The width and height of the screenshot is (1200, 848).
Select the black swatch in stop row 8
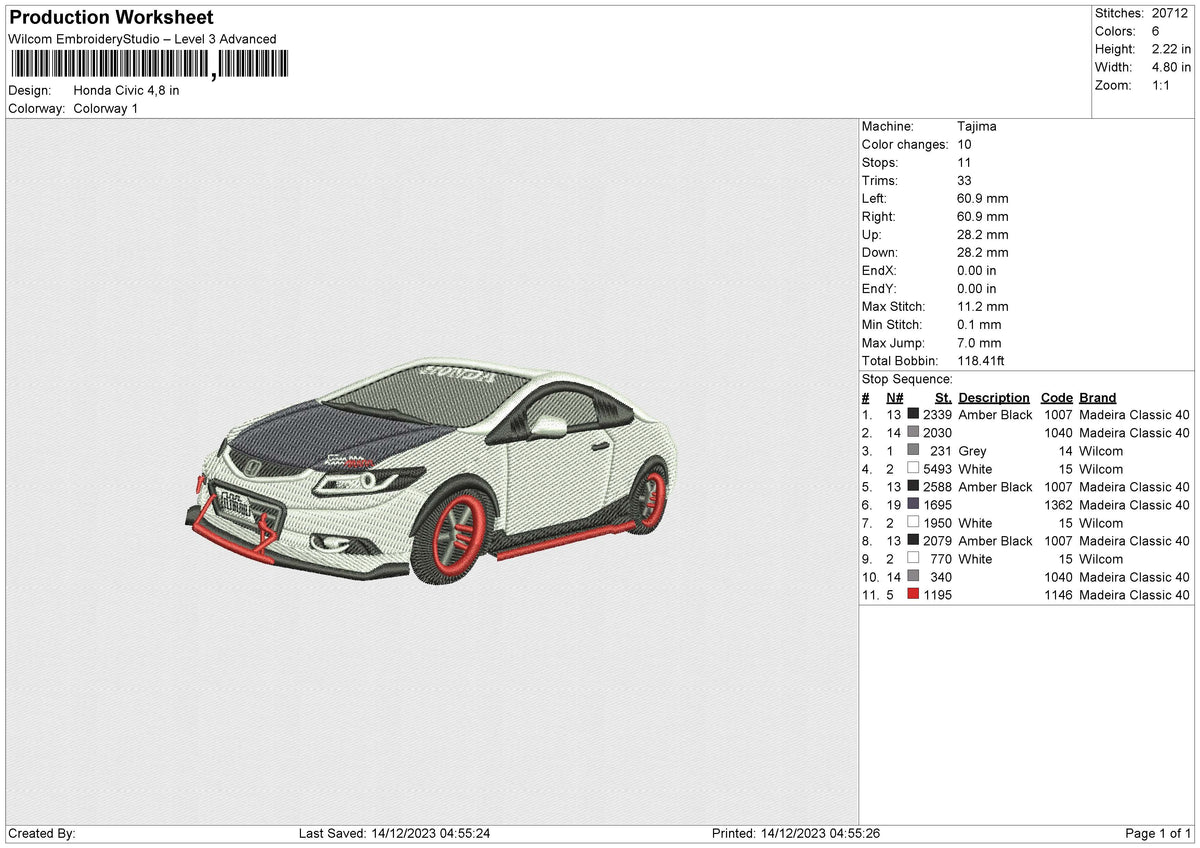(x=913, y=540)
